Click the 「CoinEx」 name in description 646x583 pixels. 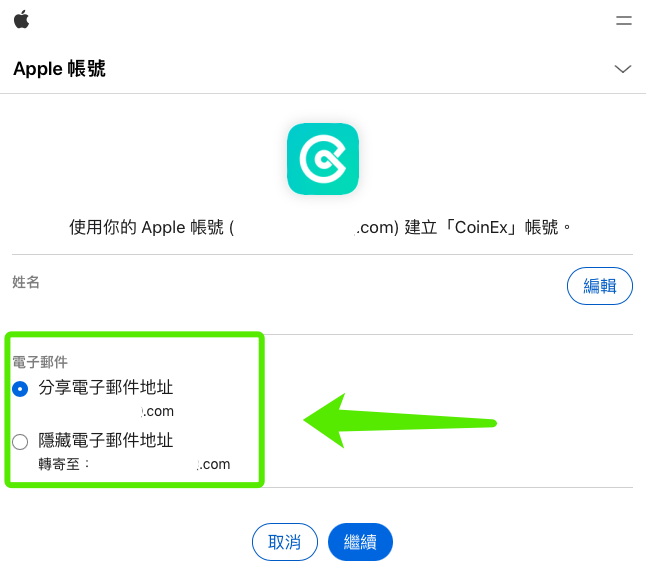coord(480,227)
